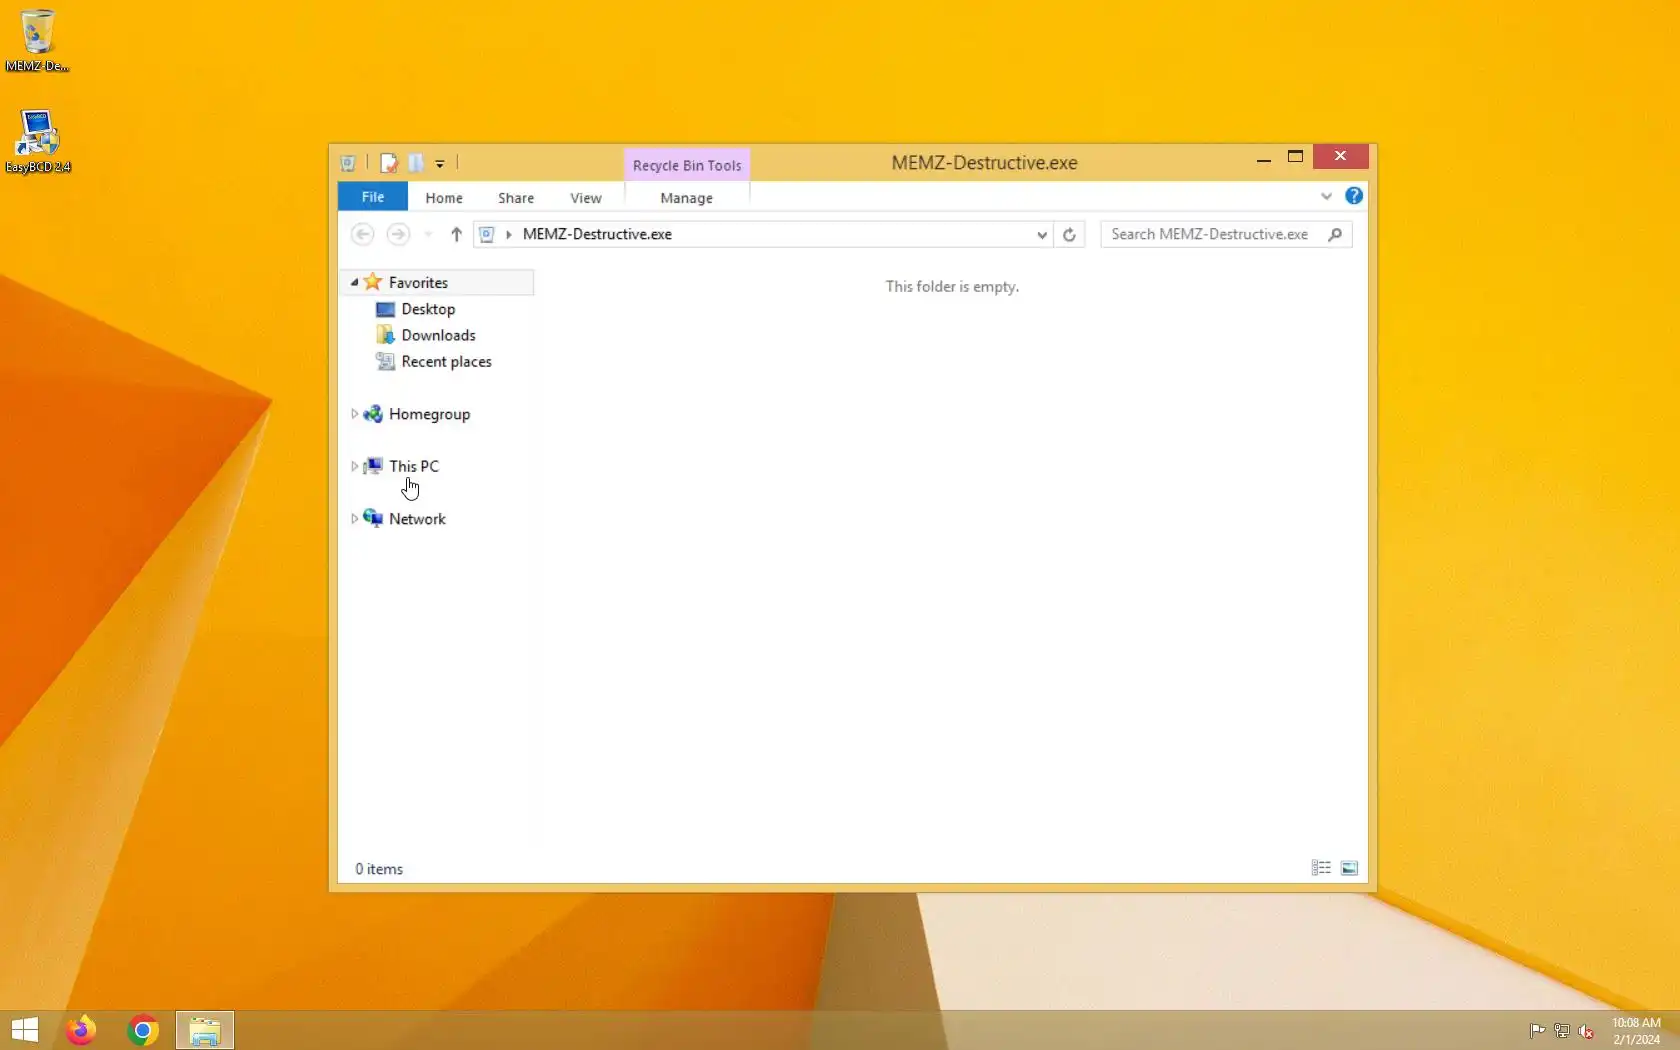
Task: Switch to Details view in the status bar
Action: [x=1321, y=868]
